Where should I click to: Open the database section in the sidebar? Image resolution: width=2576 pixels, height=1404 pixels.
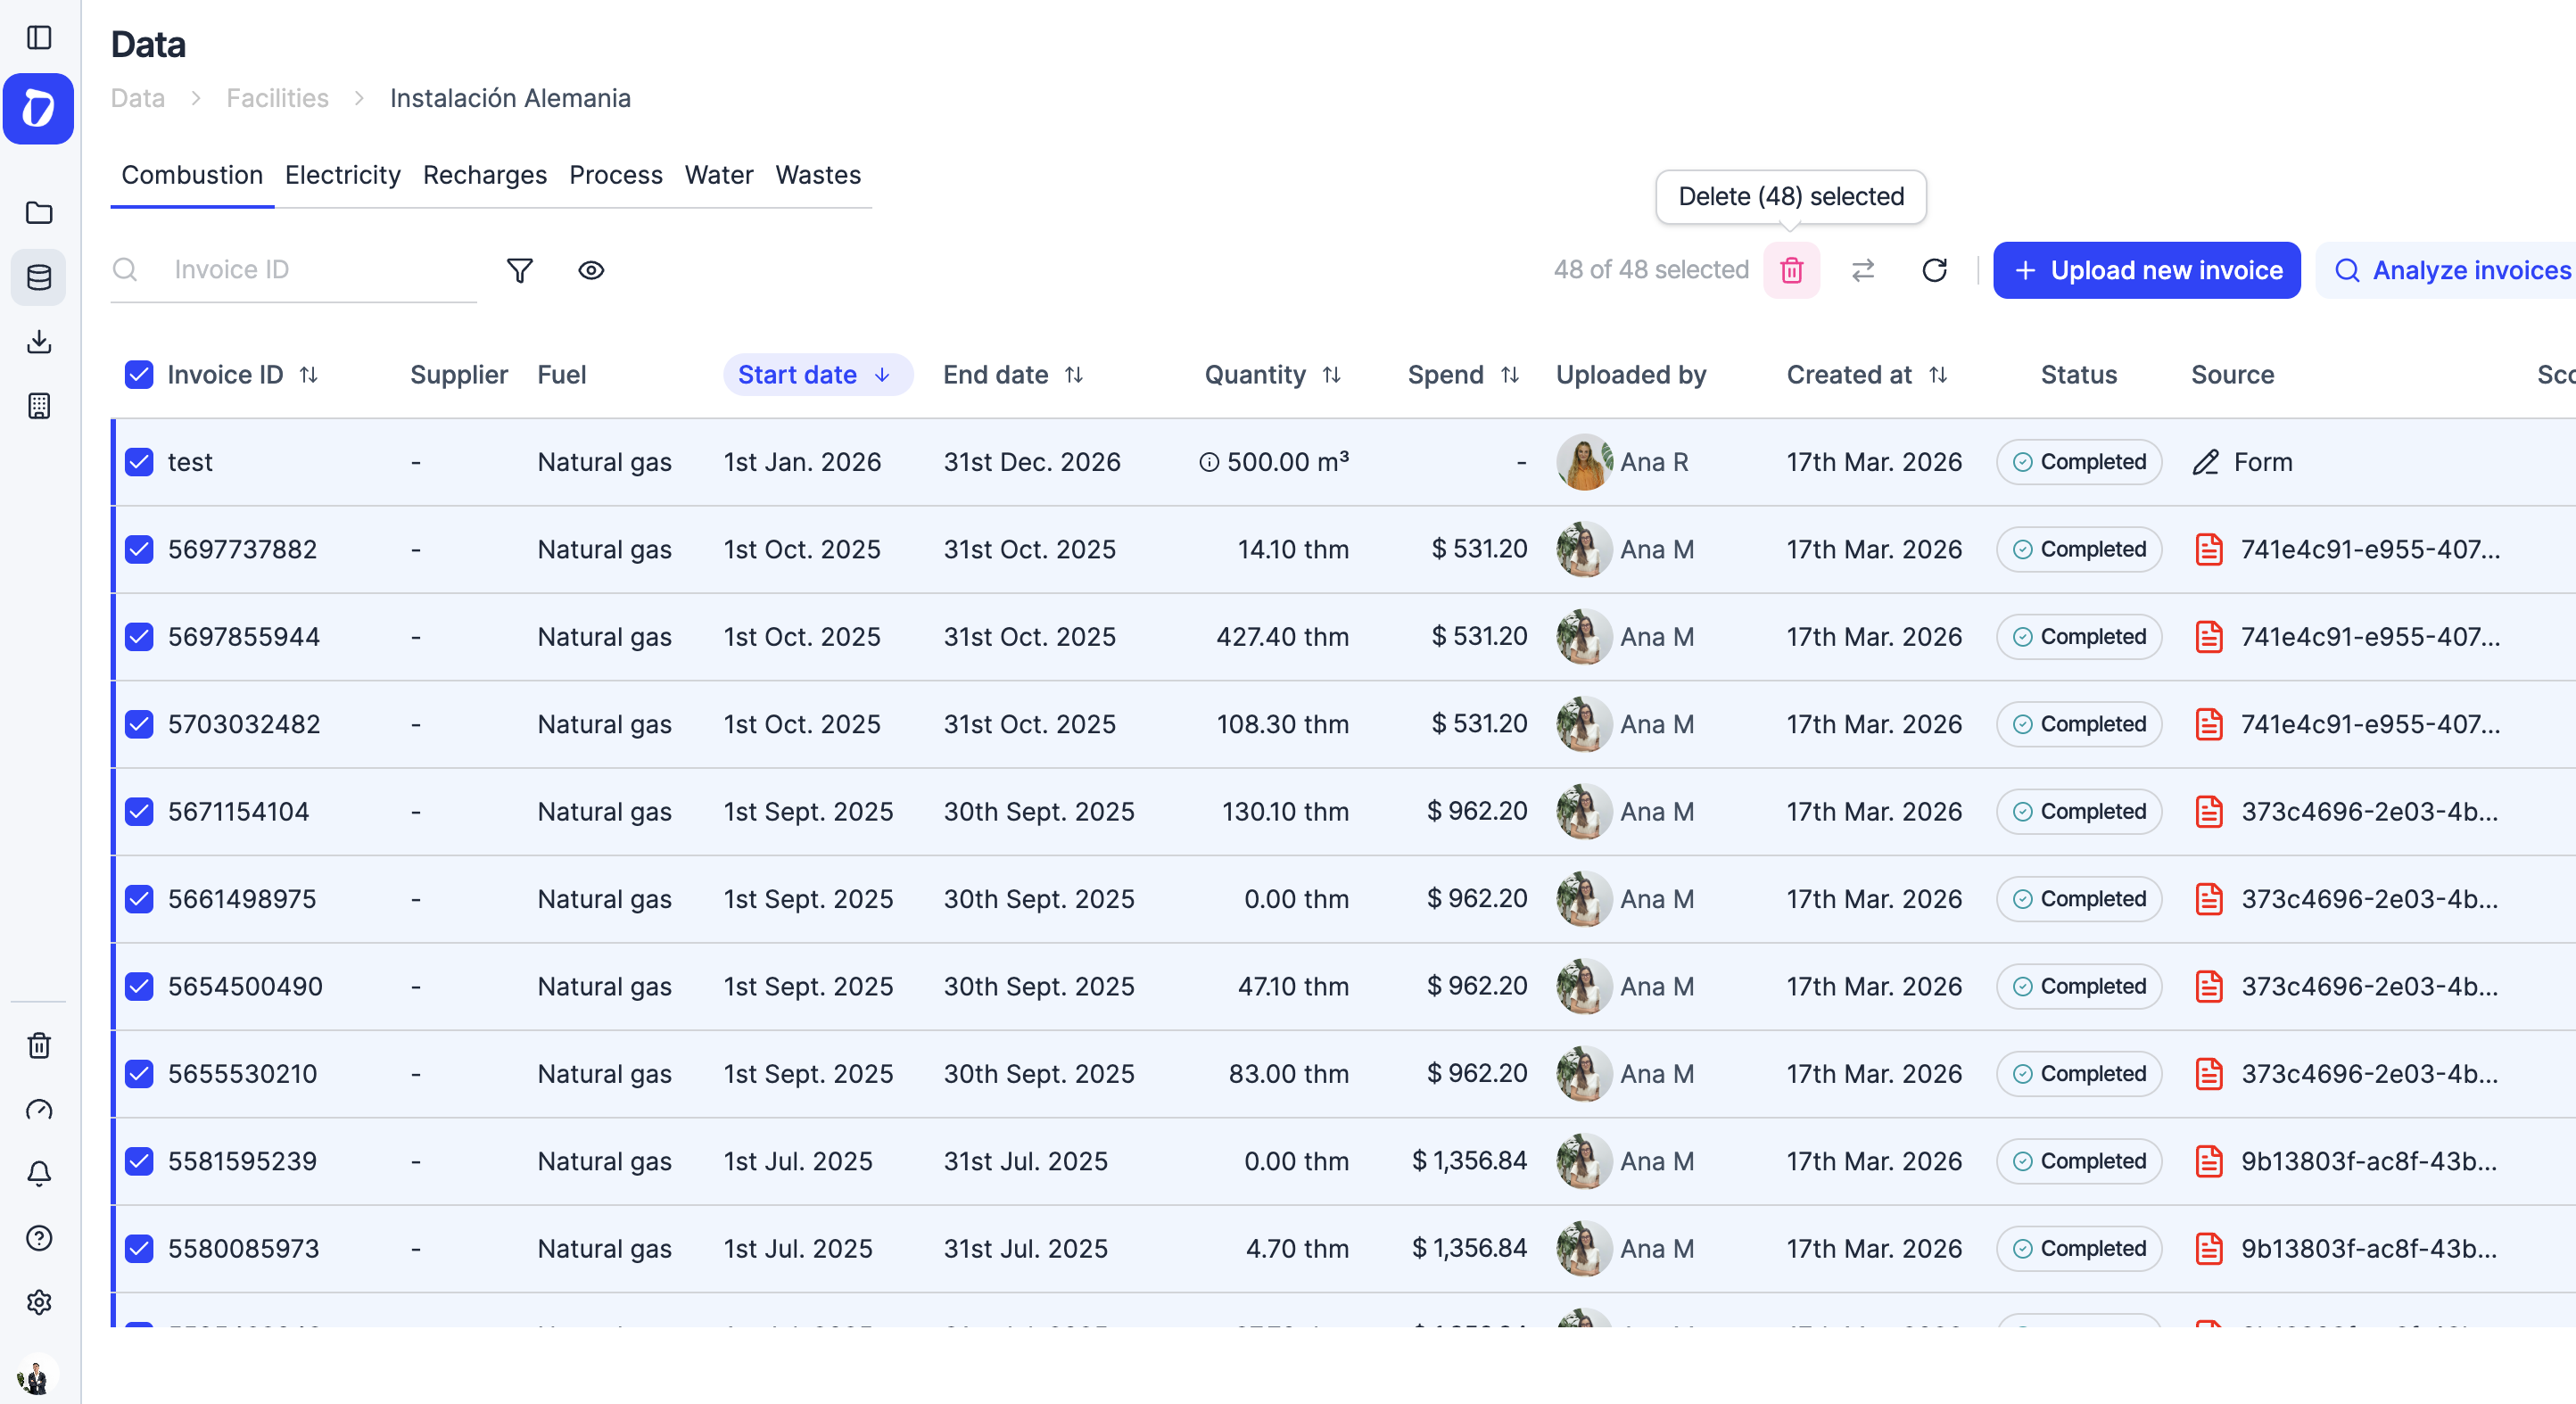click(38, 277)
